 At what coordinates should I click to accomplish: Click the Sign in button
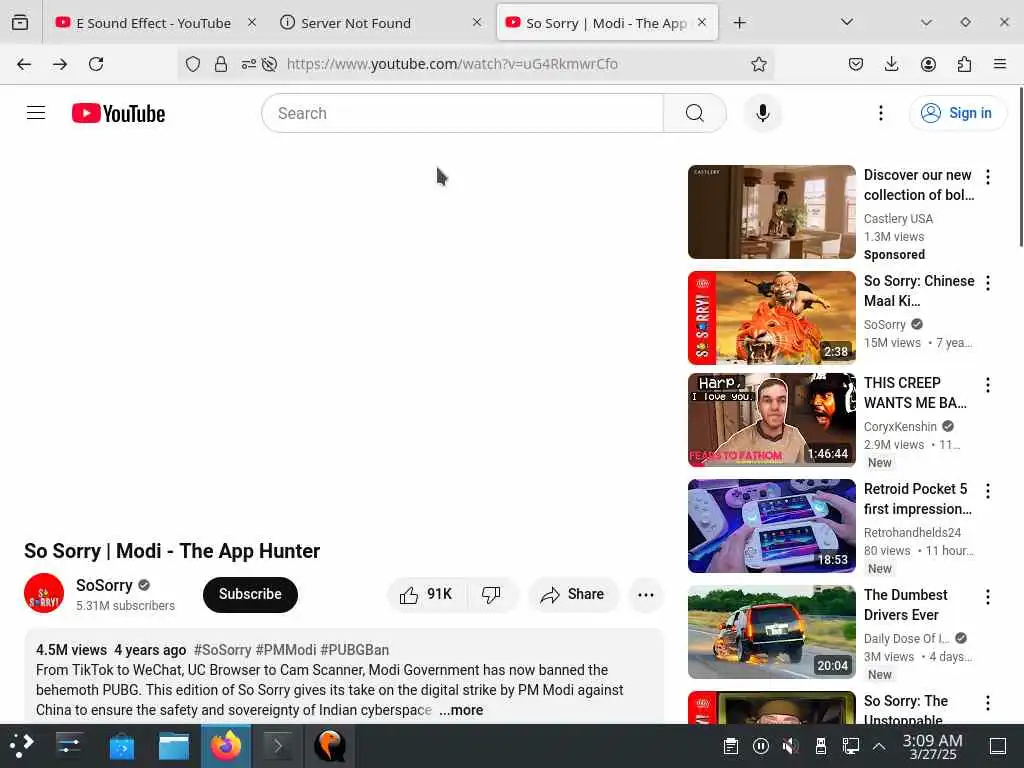957,113
